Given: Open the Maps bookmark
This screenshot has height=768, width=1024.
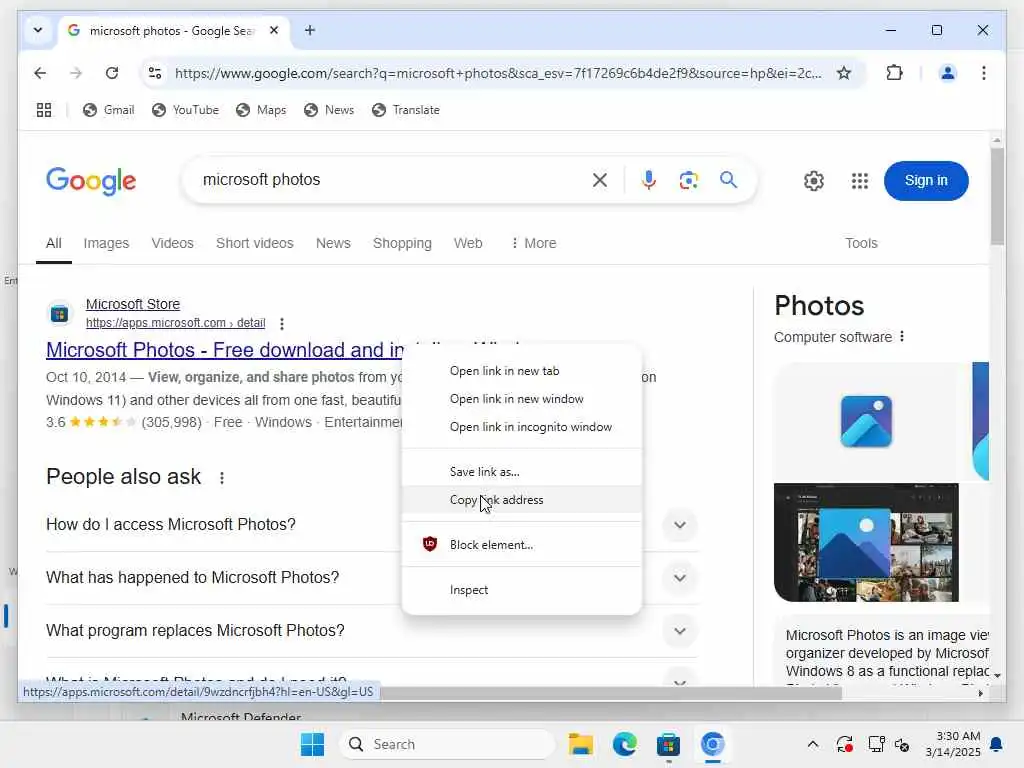Looking at the screenshot, I should (261, 110).
